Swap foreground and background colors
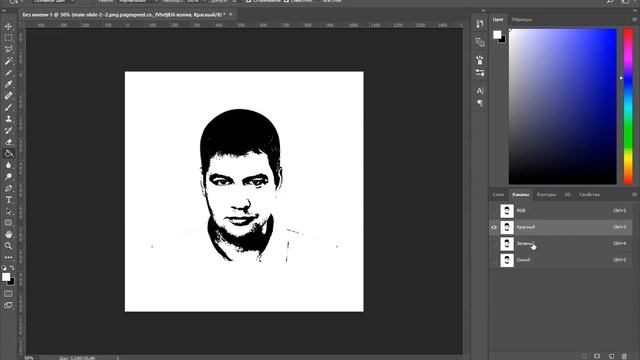 12,268
